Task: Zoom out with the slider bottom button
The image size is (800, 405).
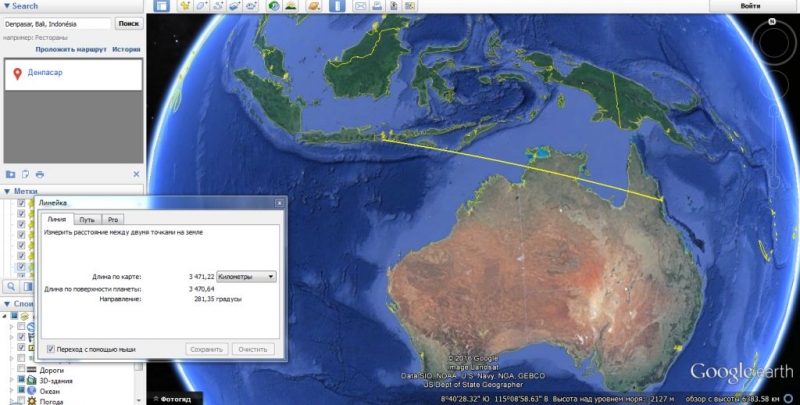Action: tap(774, 182)
